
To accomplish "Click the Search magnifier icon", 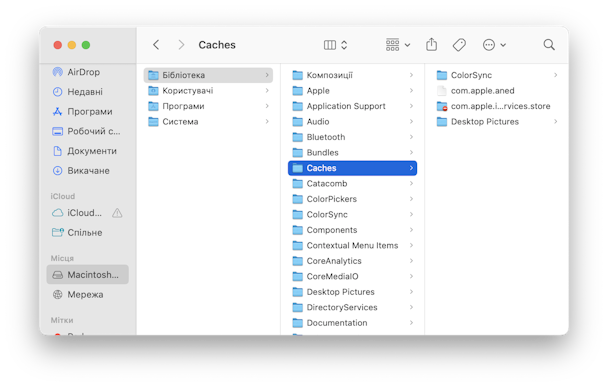I will coord(549,45).
